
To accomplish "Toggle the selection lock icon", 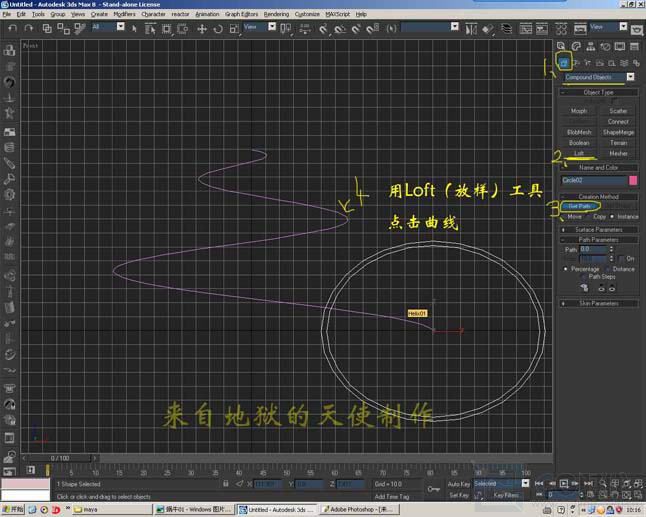I will 226,484.
